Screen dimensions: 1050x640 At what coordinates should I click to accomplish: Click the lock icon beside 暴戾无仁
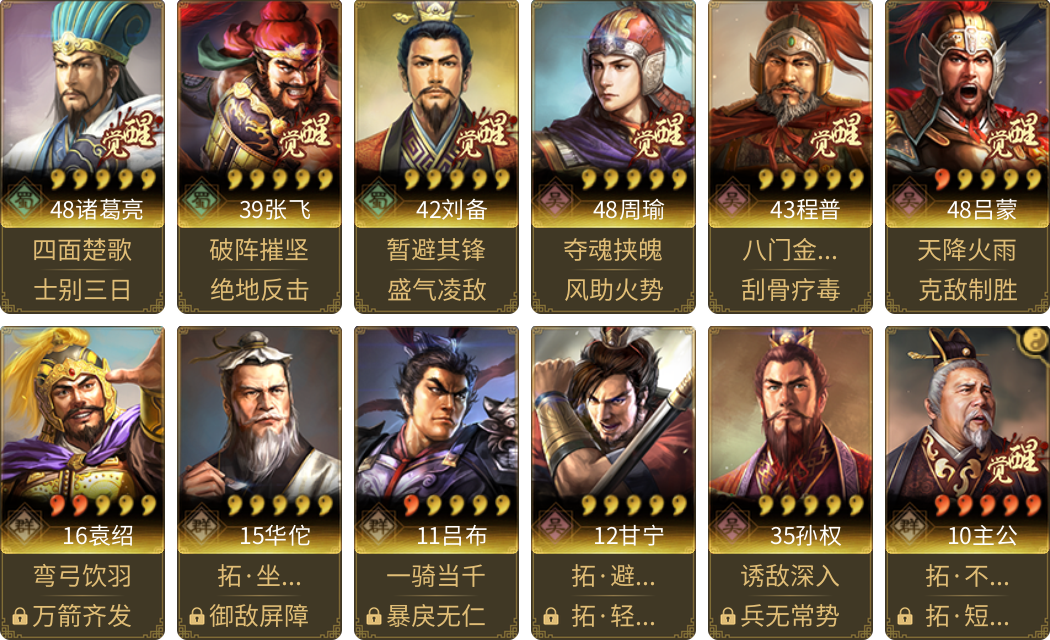pos(374,616)
